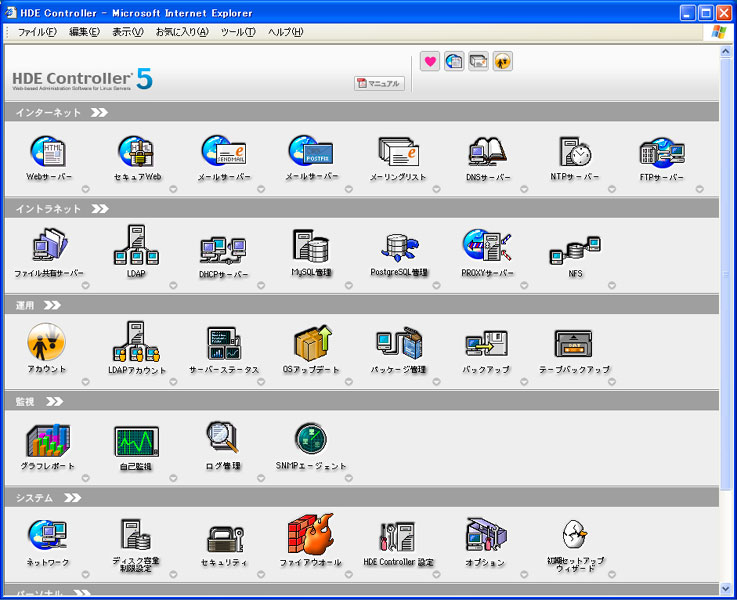Open the NFS icon
This screenshot has height=600, width=737.
[x=575, y=251]
